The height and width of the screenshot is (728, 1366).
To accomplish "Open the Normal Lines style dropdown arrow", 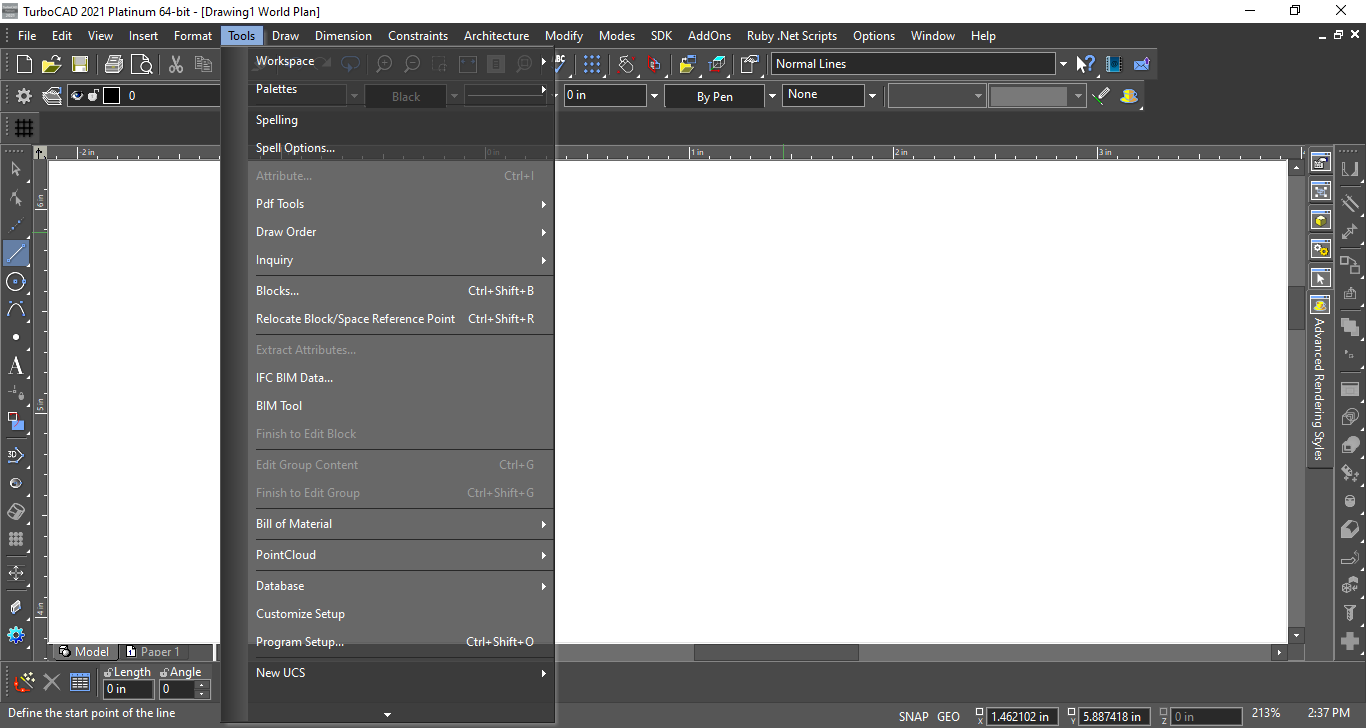I will (x=1062, y=64).
